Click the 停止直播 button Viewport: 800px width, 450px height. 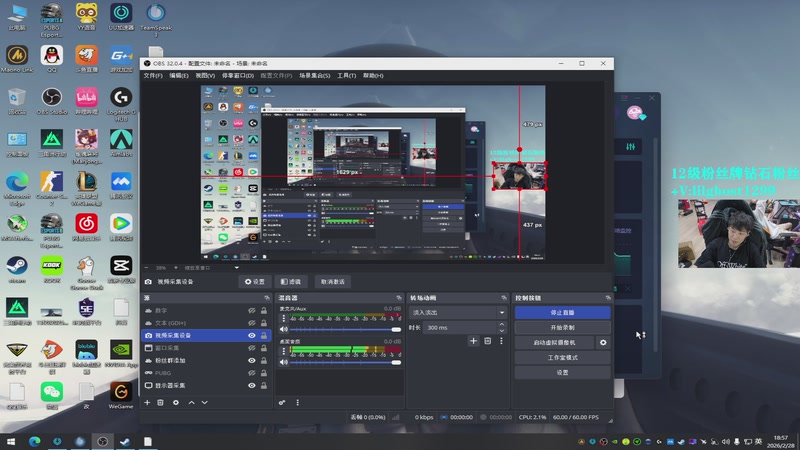562,312
